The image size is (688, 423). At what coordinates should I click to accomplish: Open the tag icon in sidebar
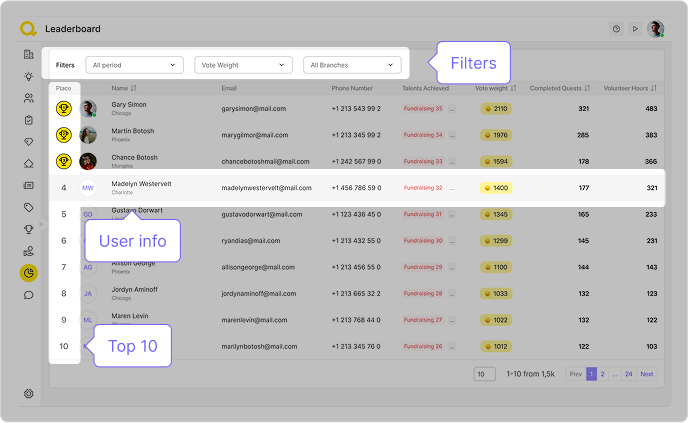coord(28,207)
